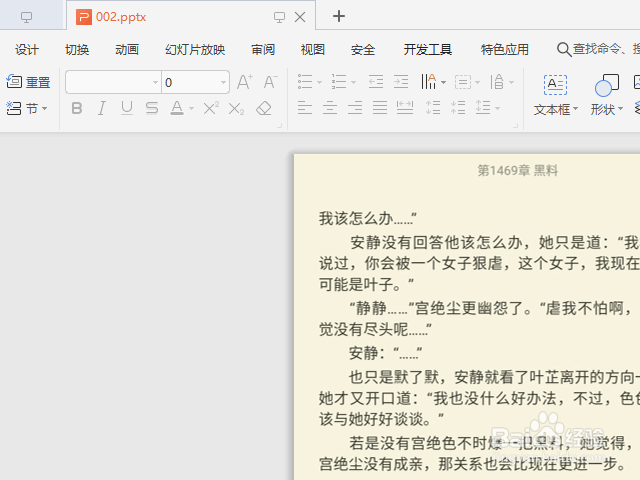Open paragraph dialog launcher corner arrow
The image size is (640, 480).
[x=516, y=126]
